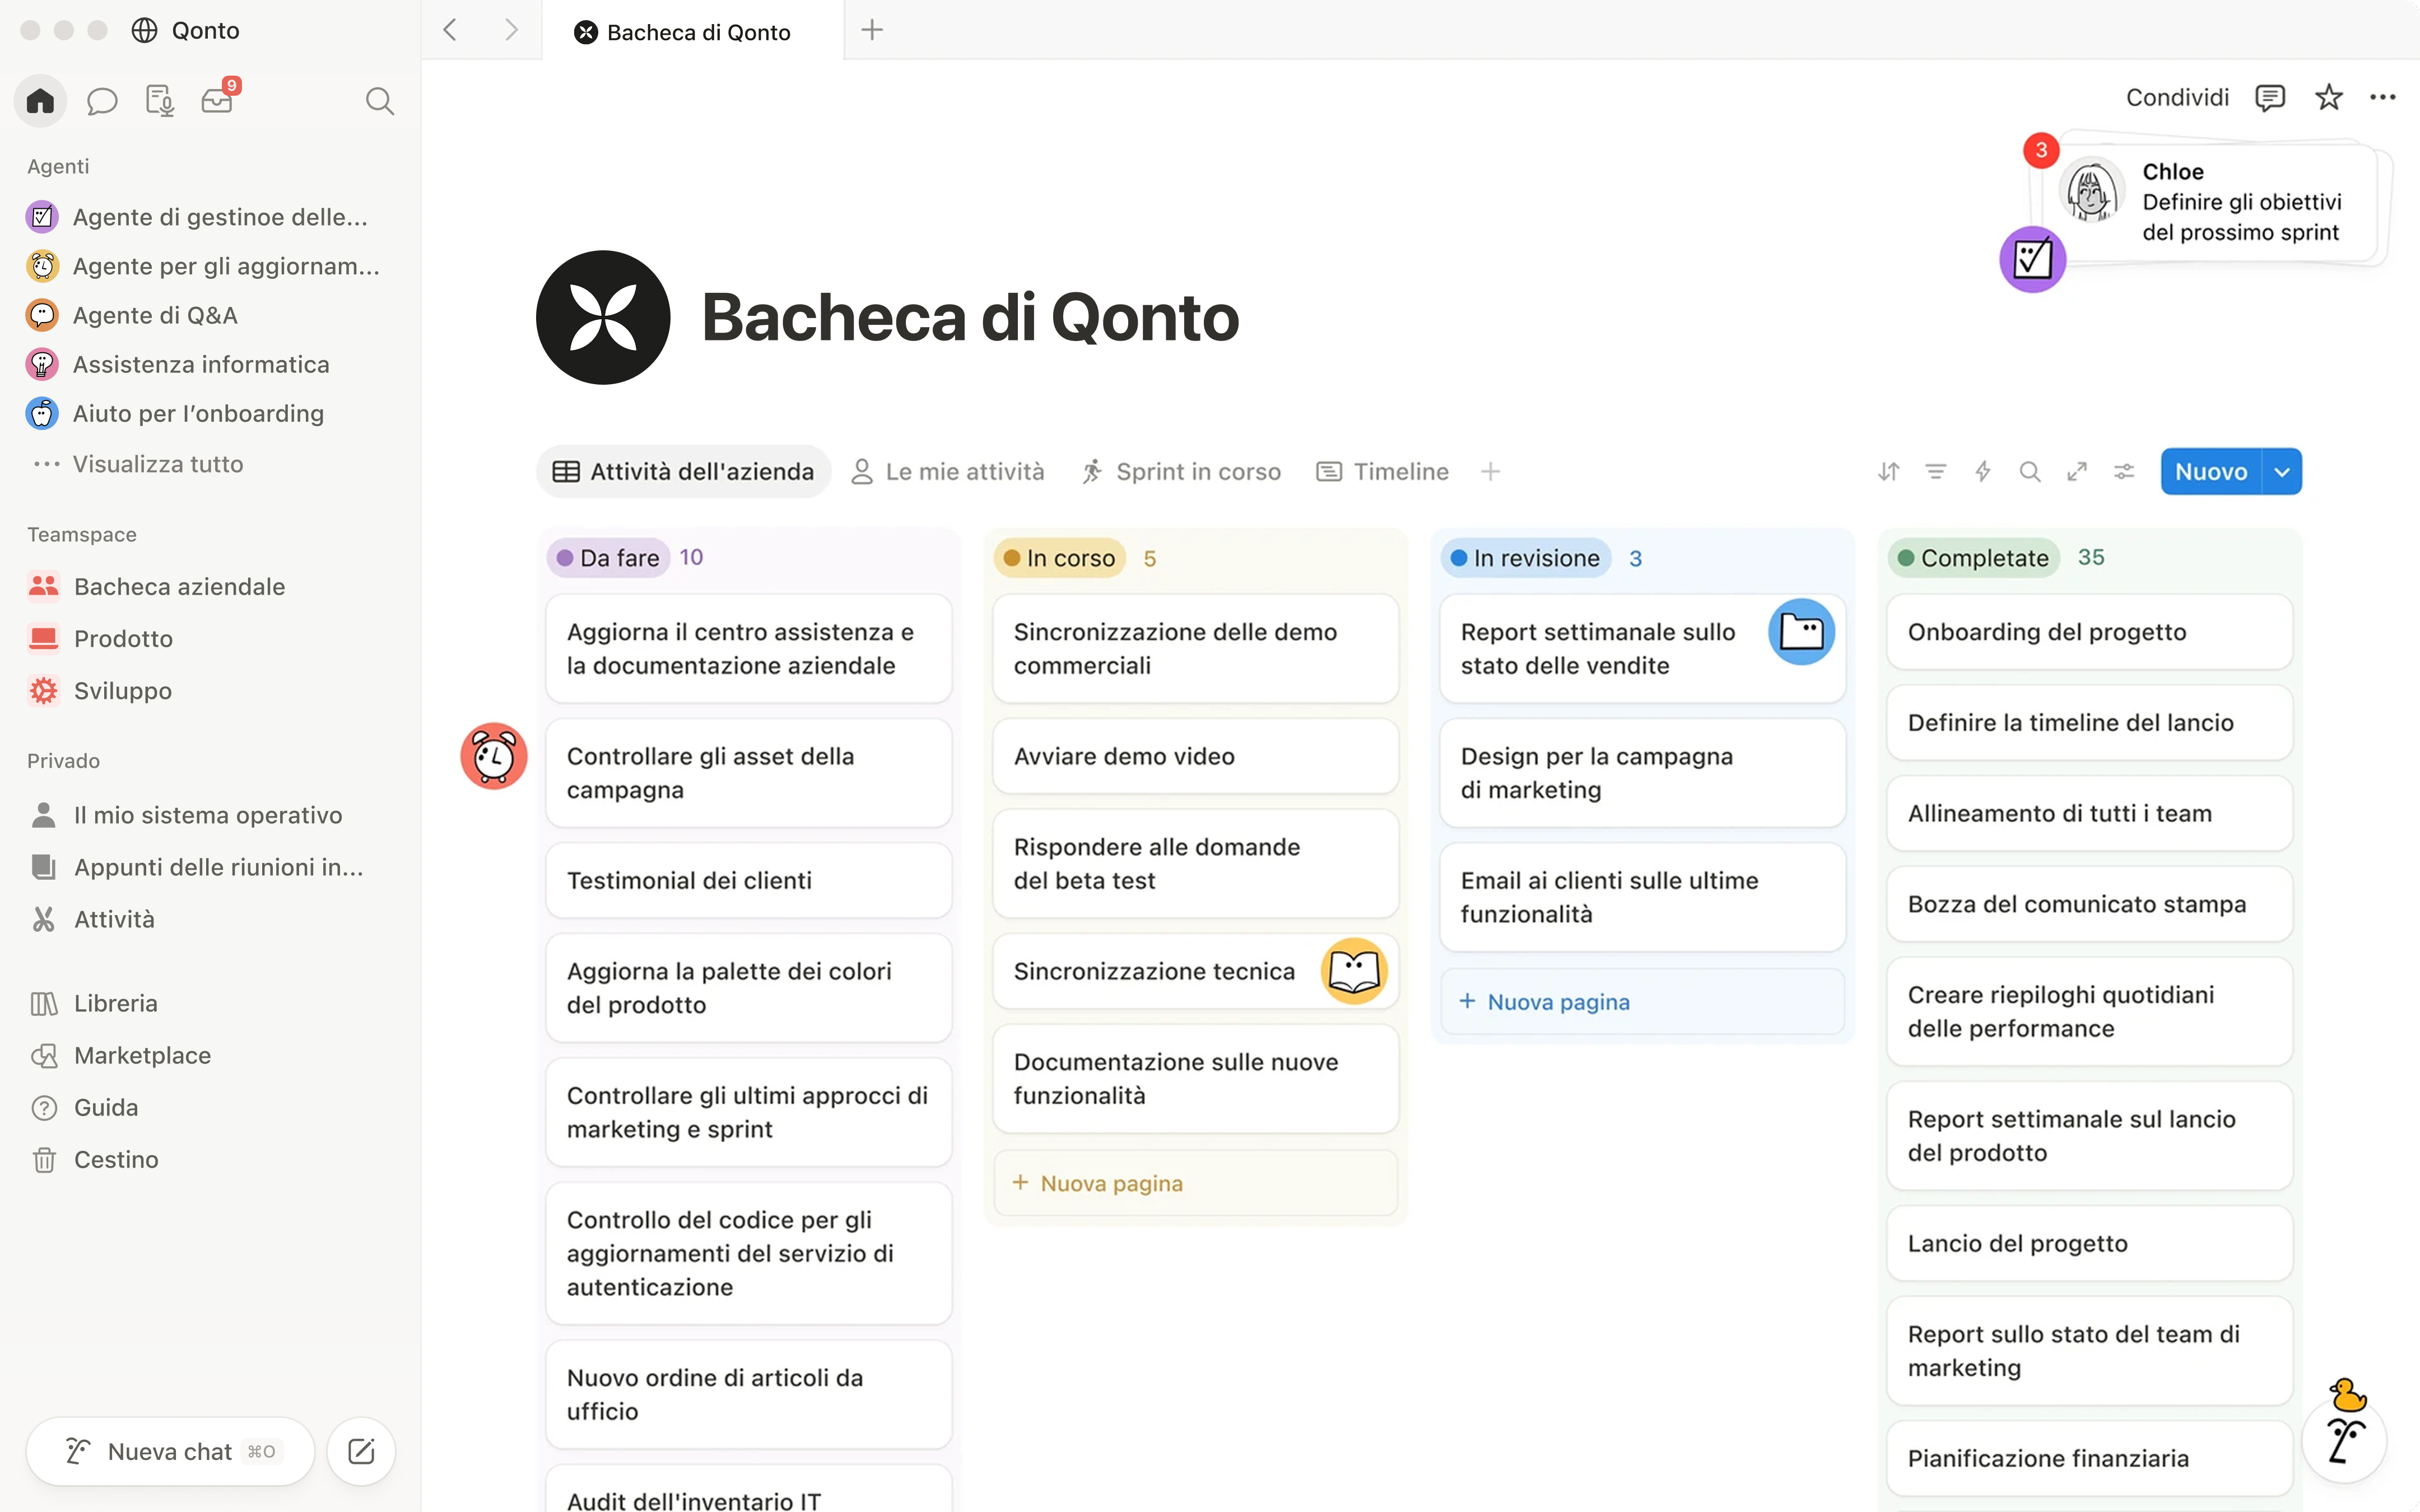2420x1512 pixels.
Task: Start a Nueva chat
Action: (x=171, y=1452)
